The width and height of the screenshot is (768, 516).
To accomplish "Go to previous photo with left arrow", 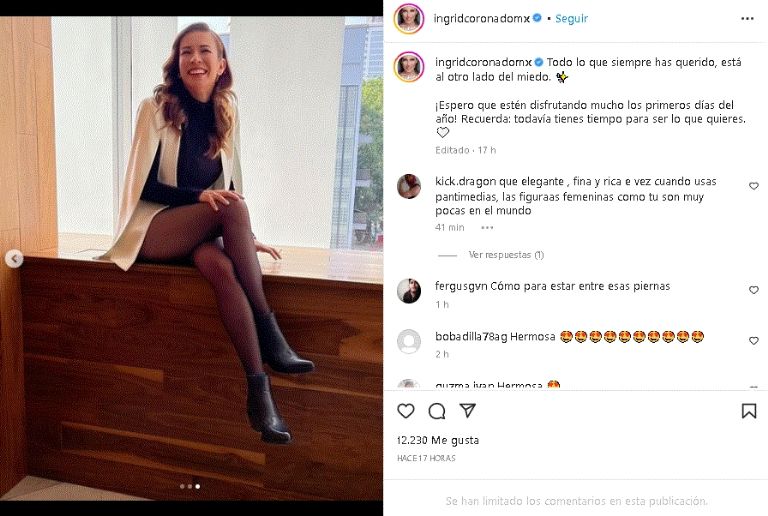I will pos(14,259).
